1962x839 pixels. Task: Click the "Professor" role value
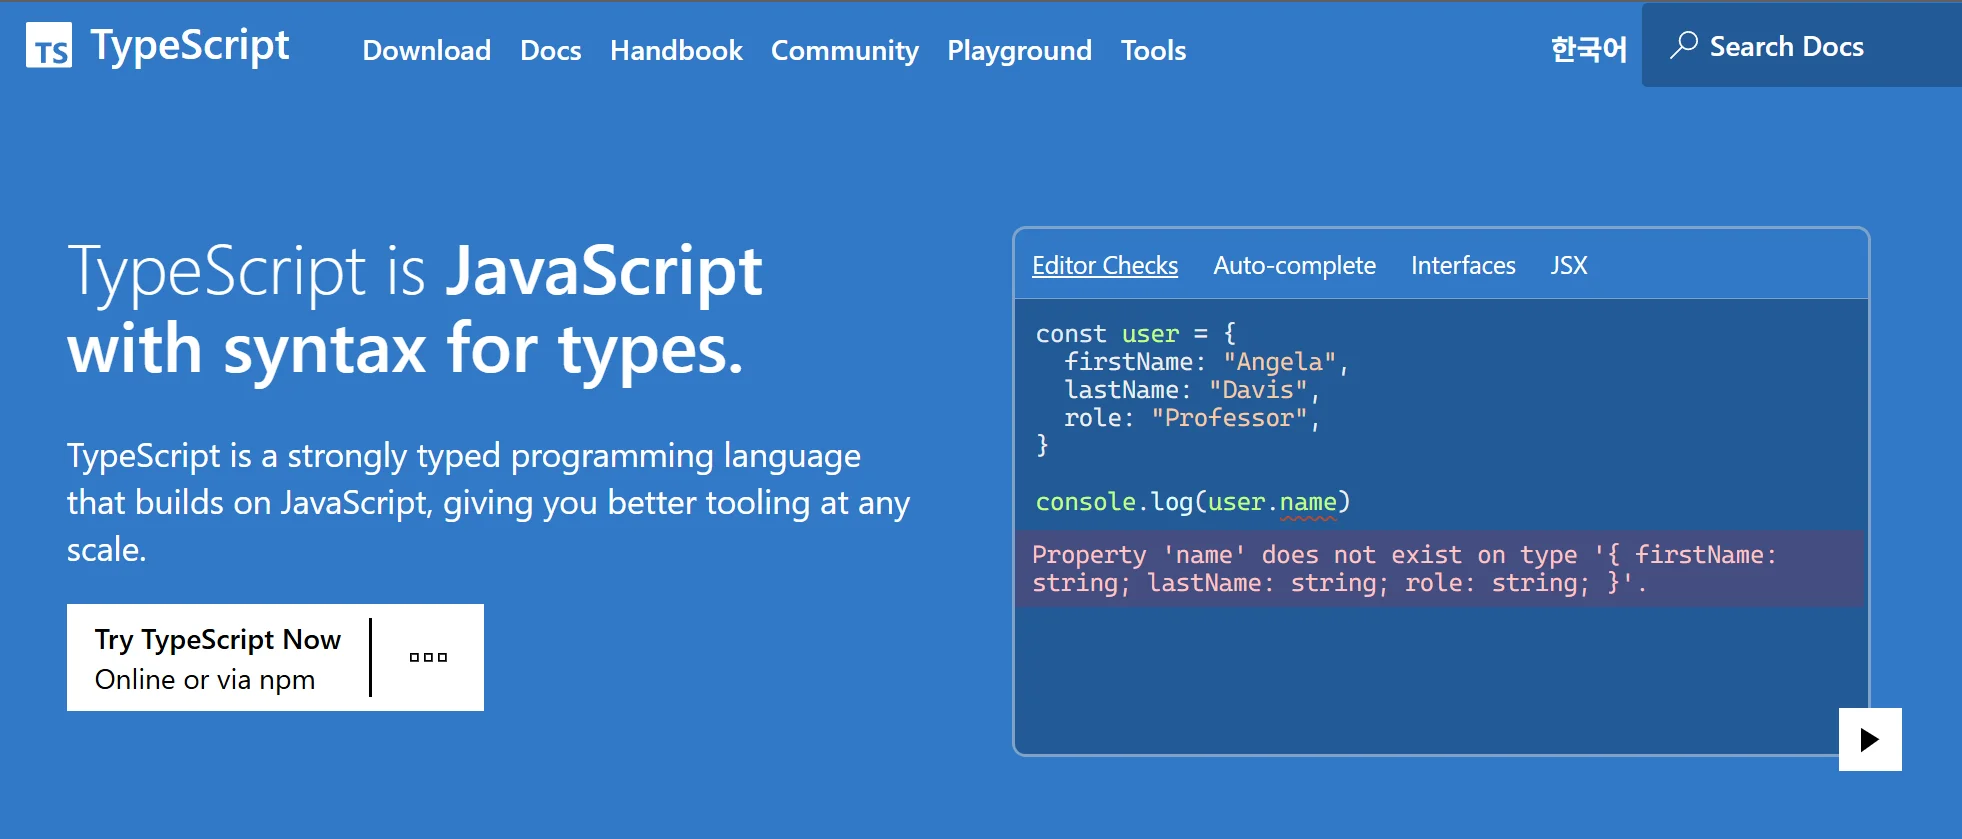[x=1229, y=418]
